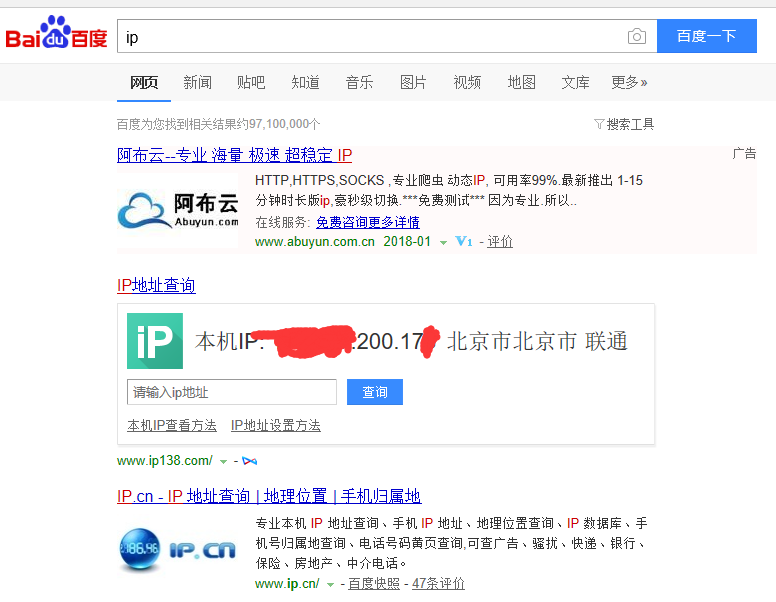This screenshot has width=776, height=602.
Task: Open 免费咨询更多详情 link
Action: (x=368, y=222)
